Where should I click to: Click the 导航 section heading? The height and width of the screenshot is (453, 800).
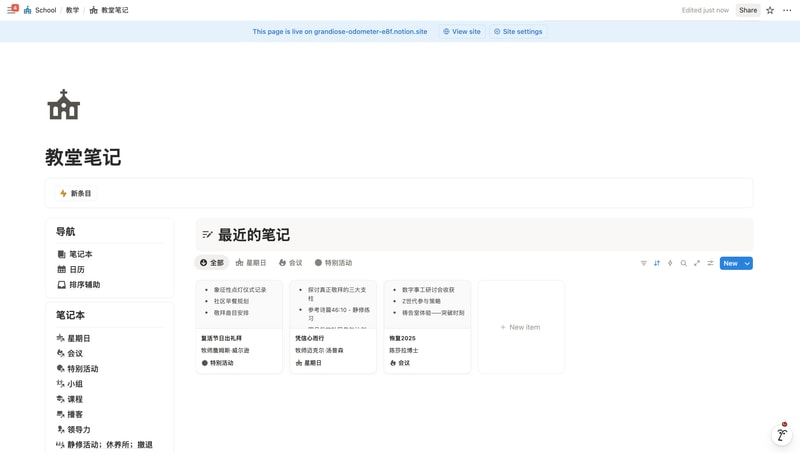tap(65, 232)
